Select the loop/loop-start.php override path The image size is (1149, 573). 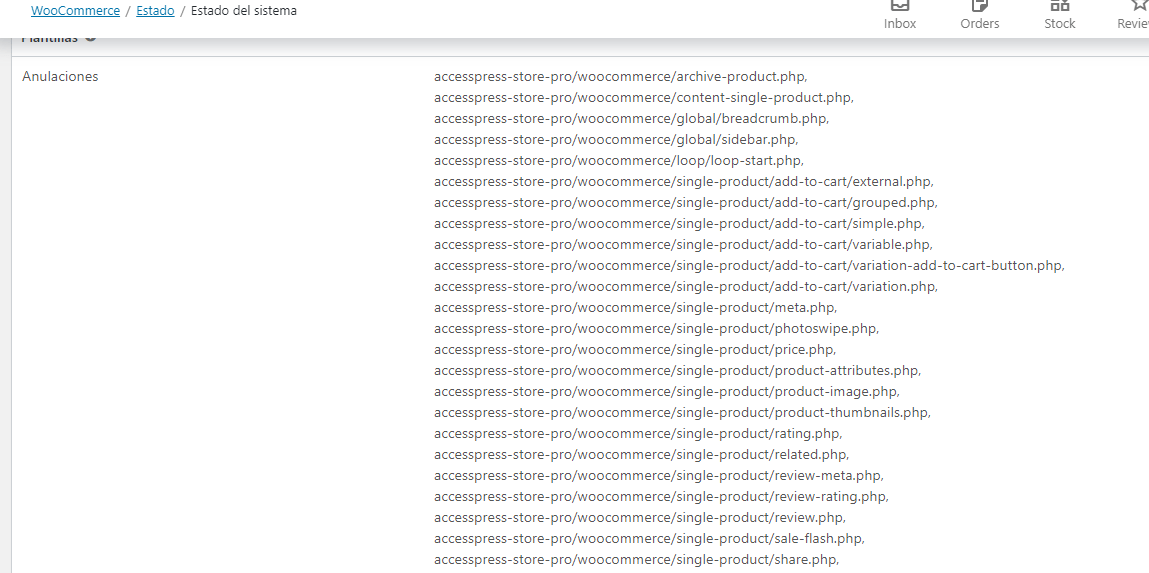point(619,160)
